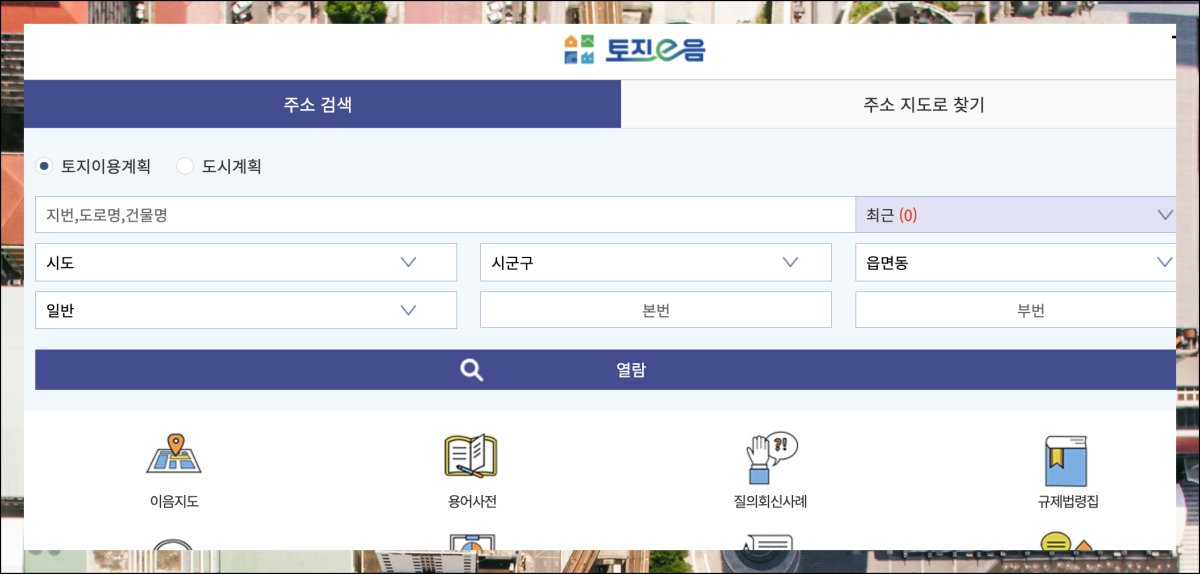Select the 도시계획 radio button
This screenshot has width=1200, height=574.
pos(184,166)
